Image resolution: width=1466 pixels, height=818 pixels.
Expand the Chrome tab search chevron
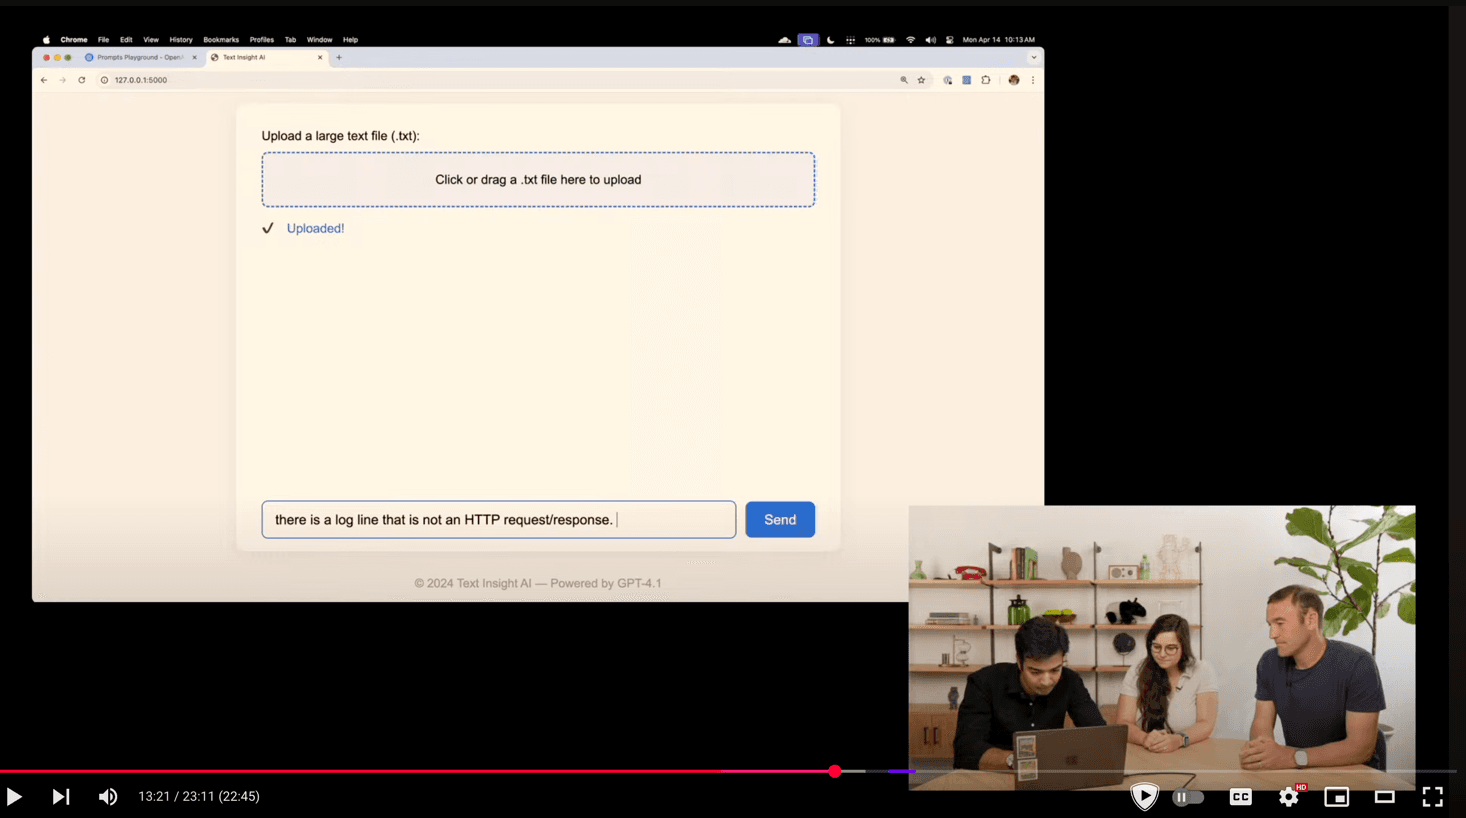coord(1033,58)
